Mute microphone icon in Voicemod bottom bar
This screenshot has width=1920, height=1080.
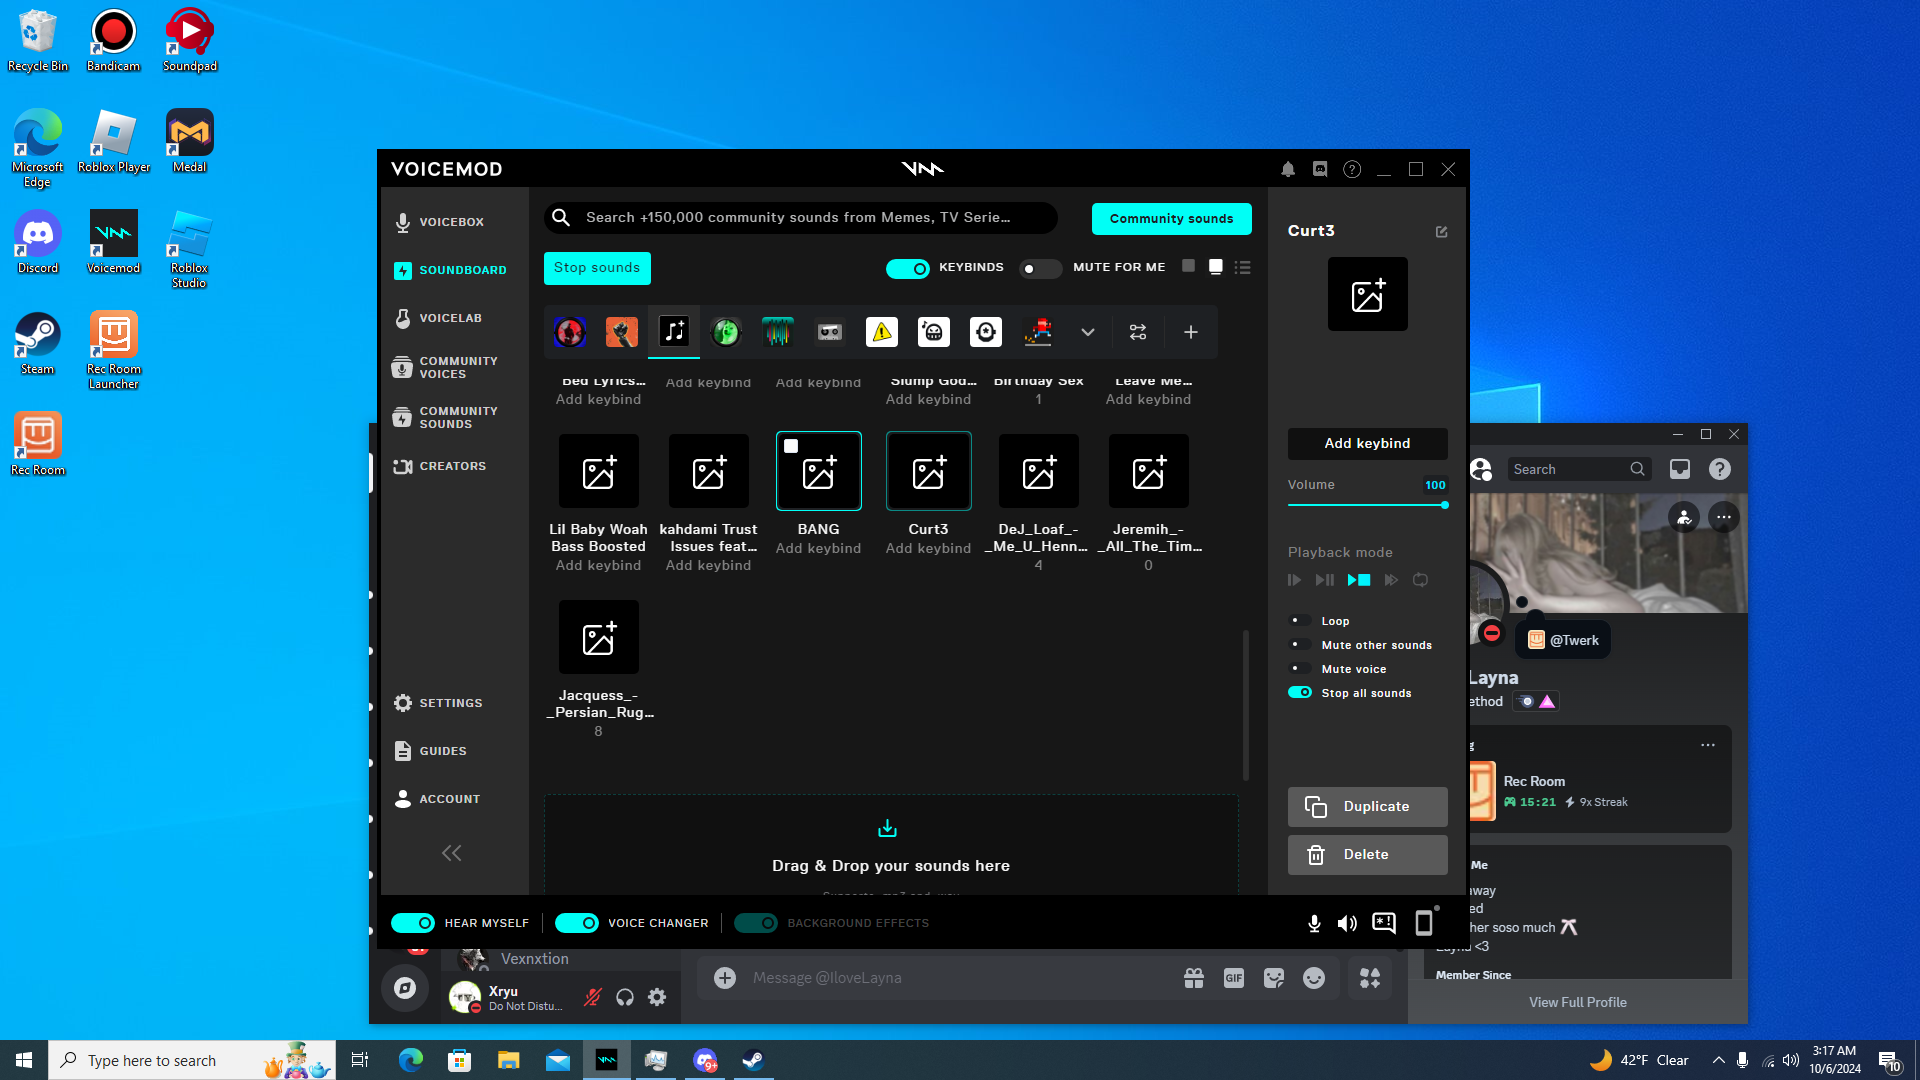(x=1314, y=923)
